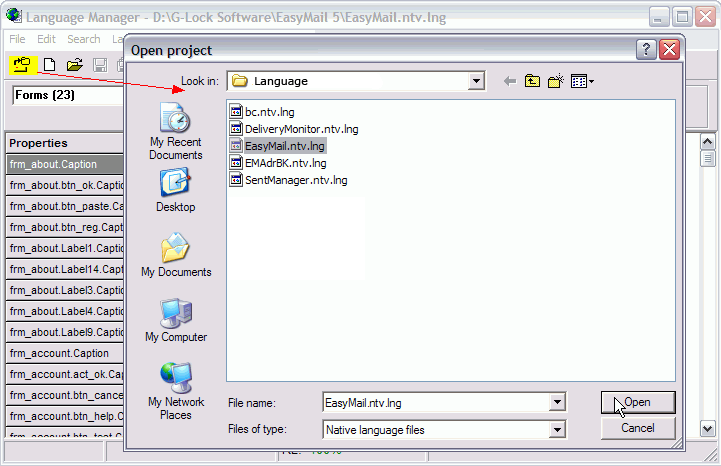Click the File name input field
Screen dimensions: 721x466
(x=436, y=403)
